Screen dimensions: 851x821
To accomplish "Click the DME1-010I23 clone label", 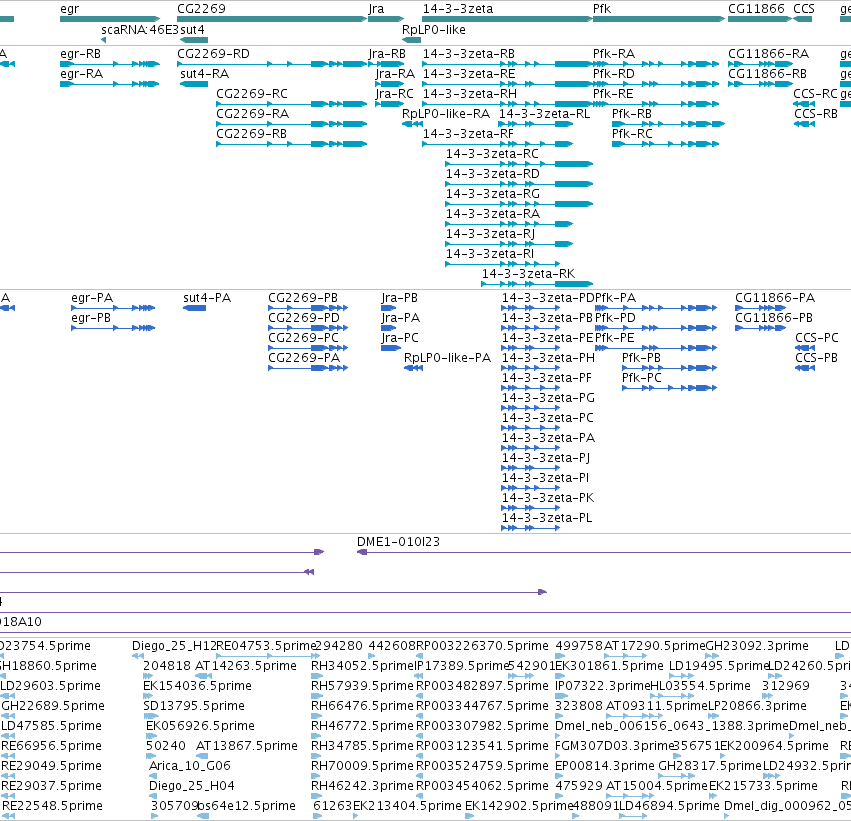I will pyautogui.click(x=398, y=542).
